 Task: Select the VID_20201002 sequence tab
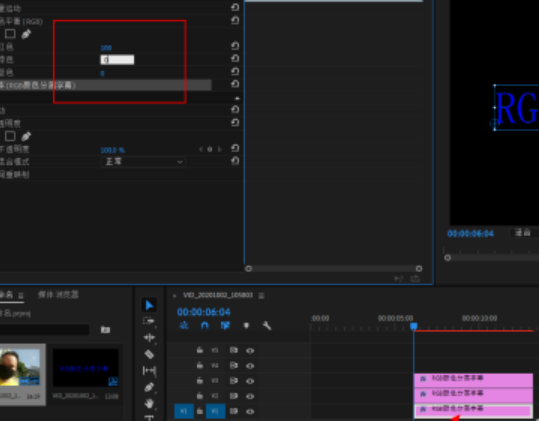pos(218,295)
